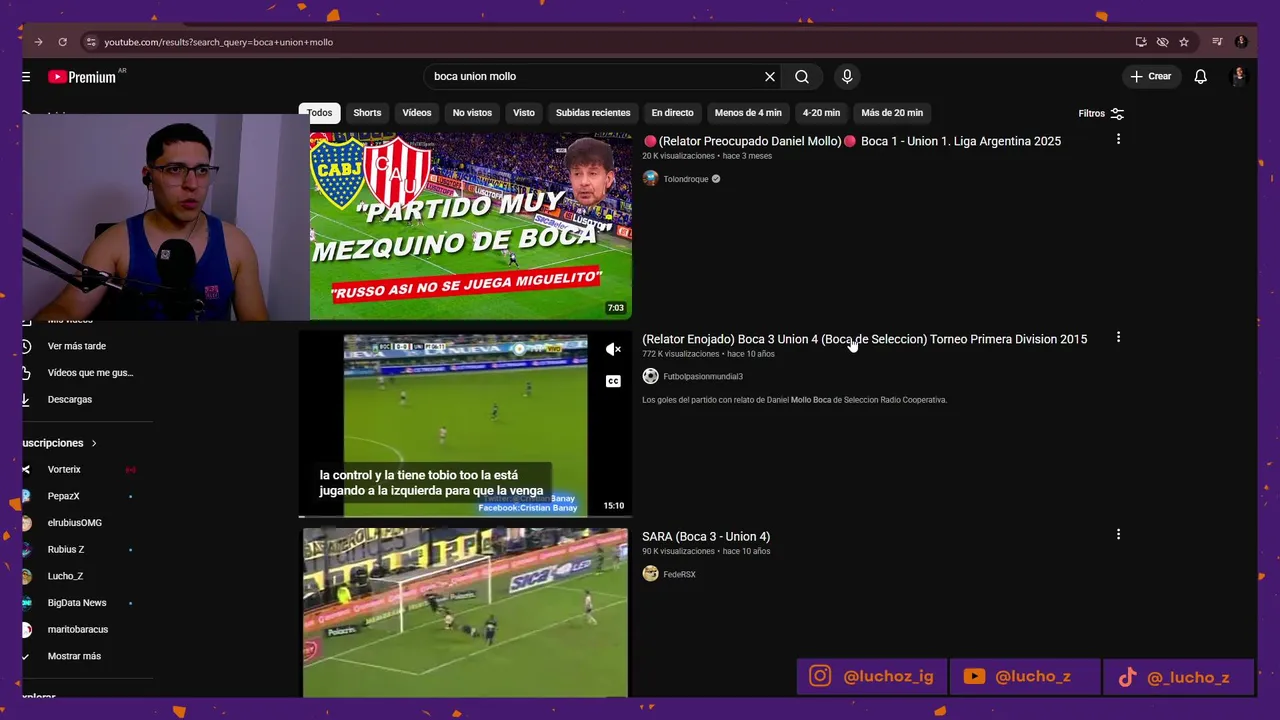
Task: Open the site info icon in the address bar
Action: pyautogui.click(x=91, y=42)
